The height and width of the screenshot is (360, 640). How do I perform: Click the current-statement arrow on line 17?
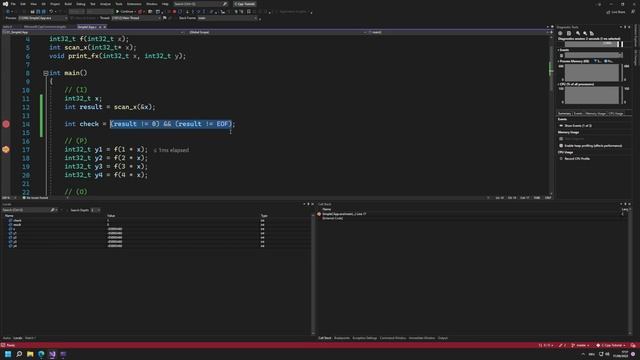(x=6, y=150)
